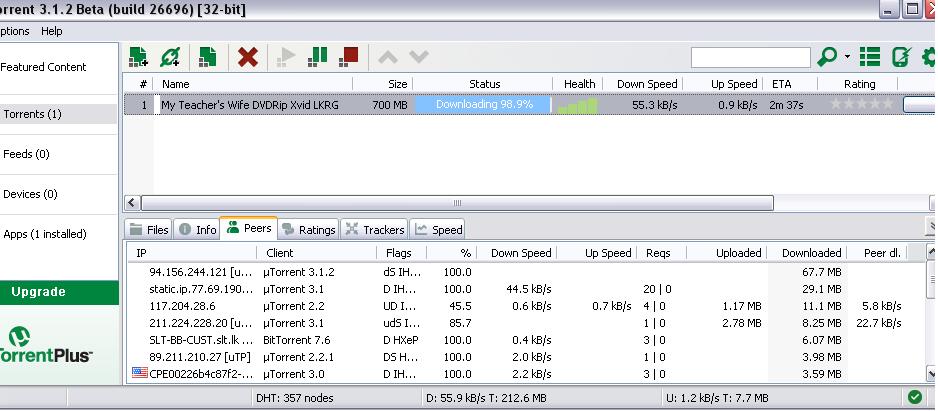Click the Add Torrent toolbar icon
This screenshot has height=411, width=938.
point(138,57)
